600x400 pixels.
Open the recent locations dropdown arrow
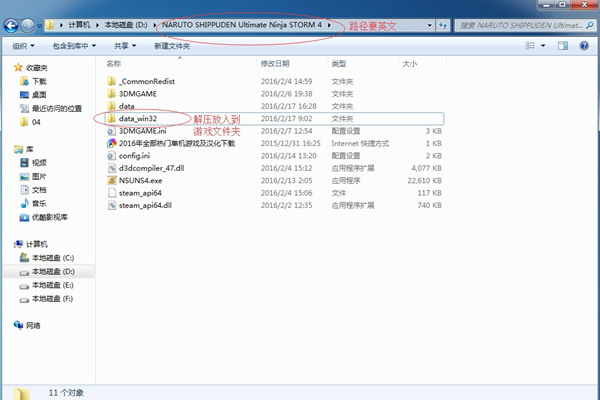(39, 26)
